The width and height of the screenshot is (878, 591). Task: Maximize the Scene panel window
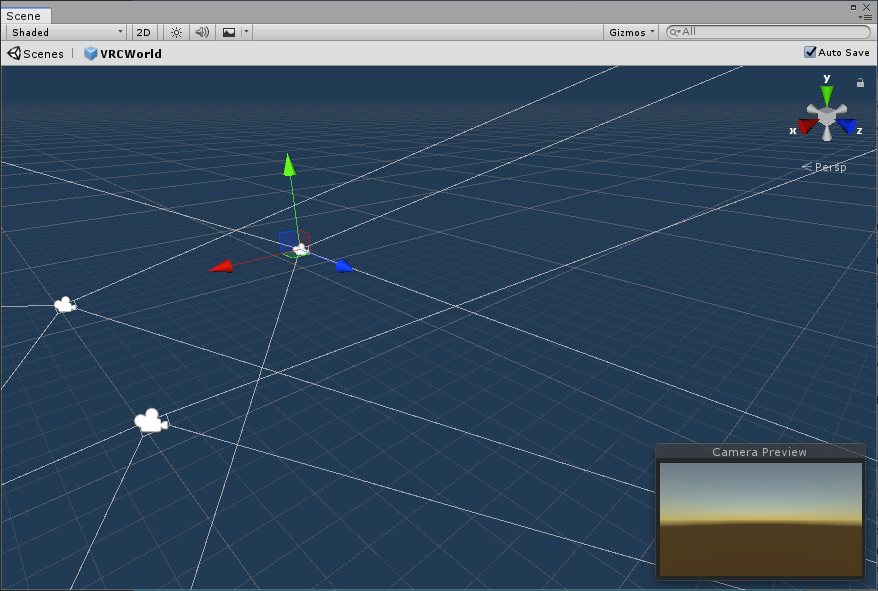pos(853,7)
